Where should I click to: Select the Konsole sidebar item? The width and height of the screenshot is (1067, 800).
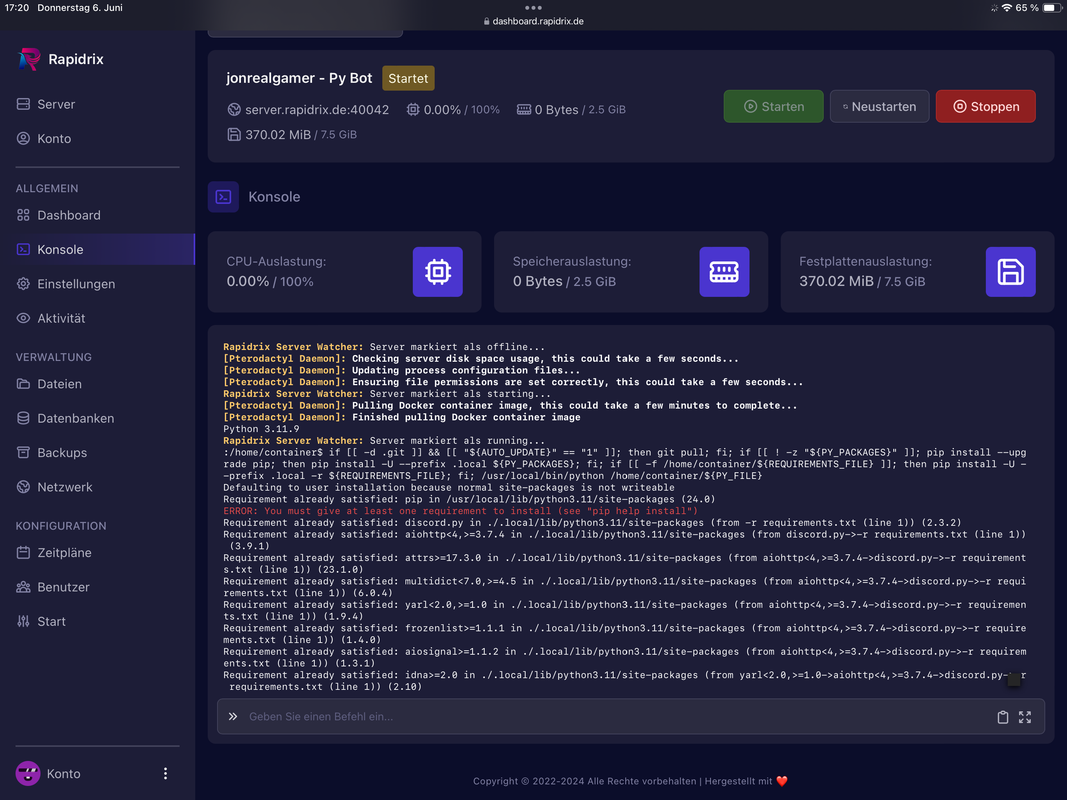pos(97,250)
